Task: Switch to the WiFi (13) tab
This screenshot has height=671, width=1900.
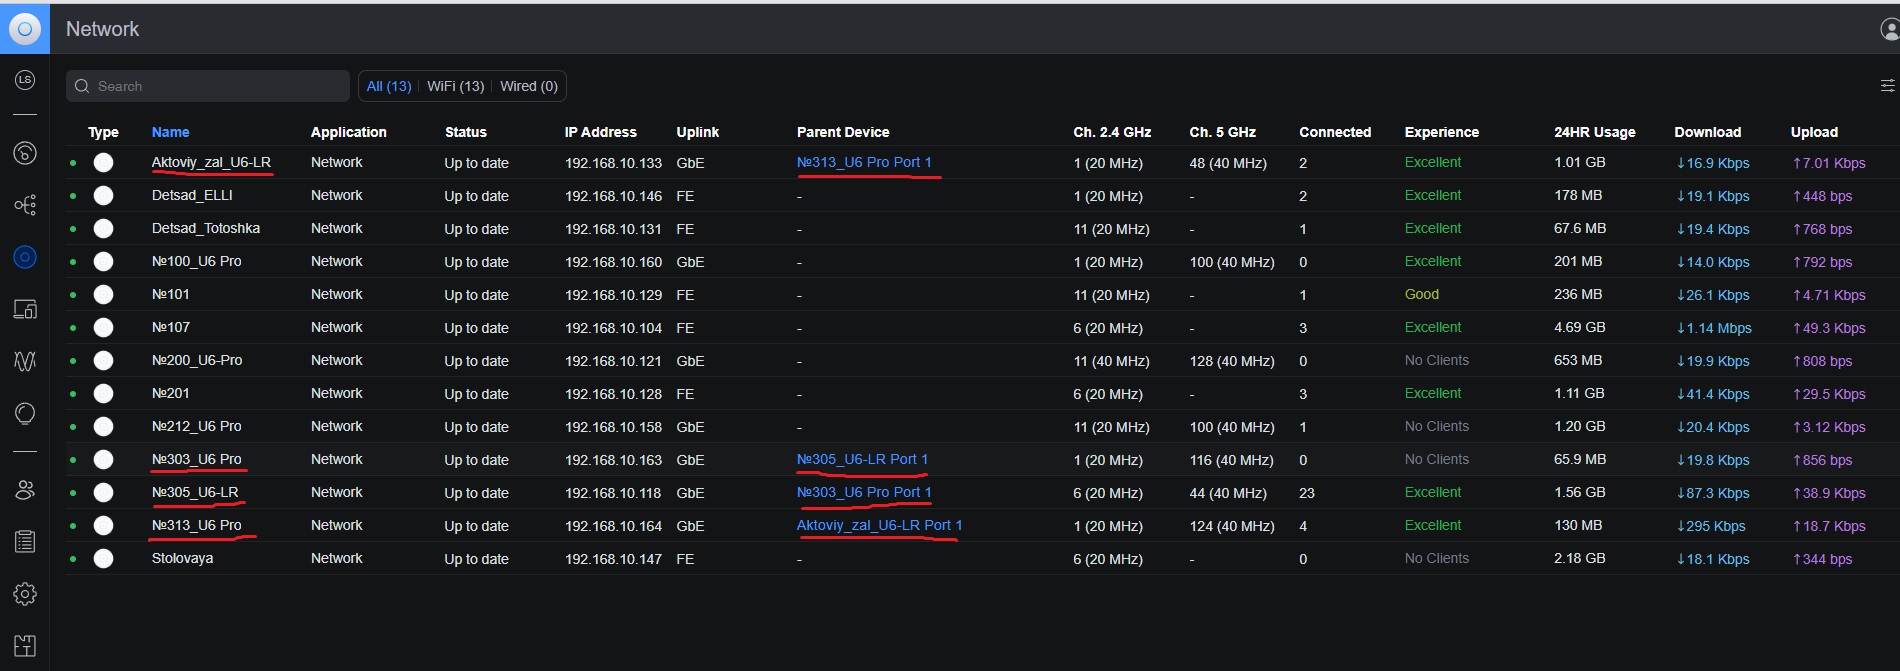Action: (x=455, y=86)
